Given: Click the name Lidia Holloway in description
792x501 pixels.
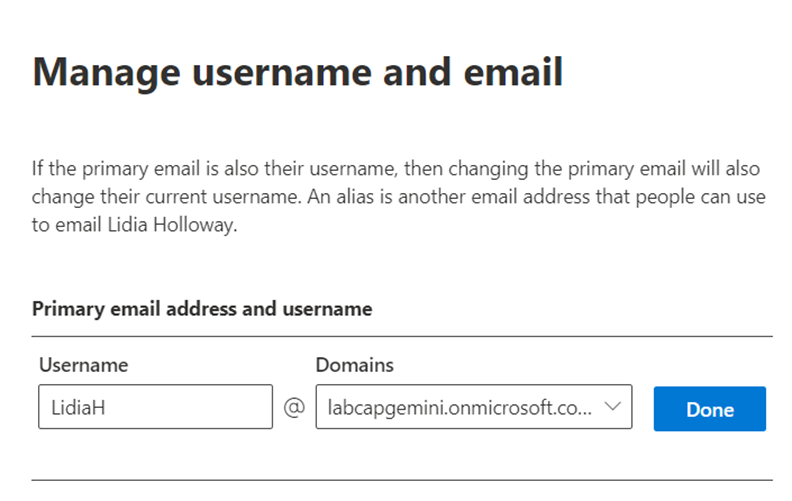Looking at the screenshot, I should click(172, 225).
